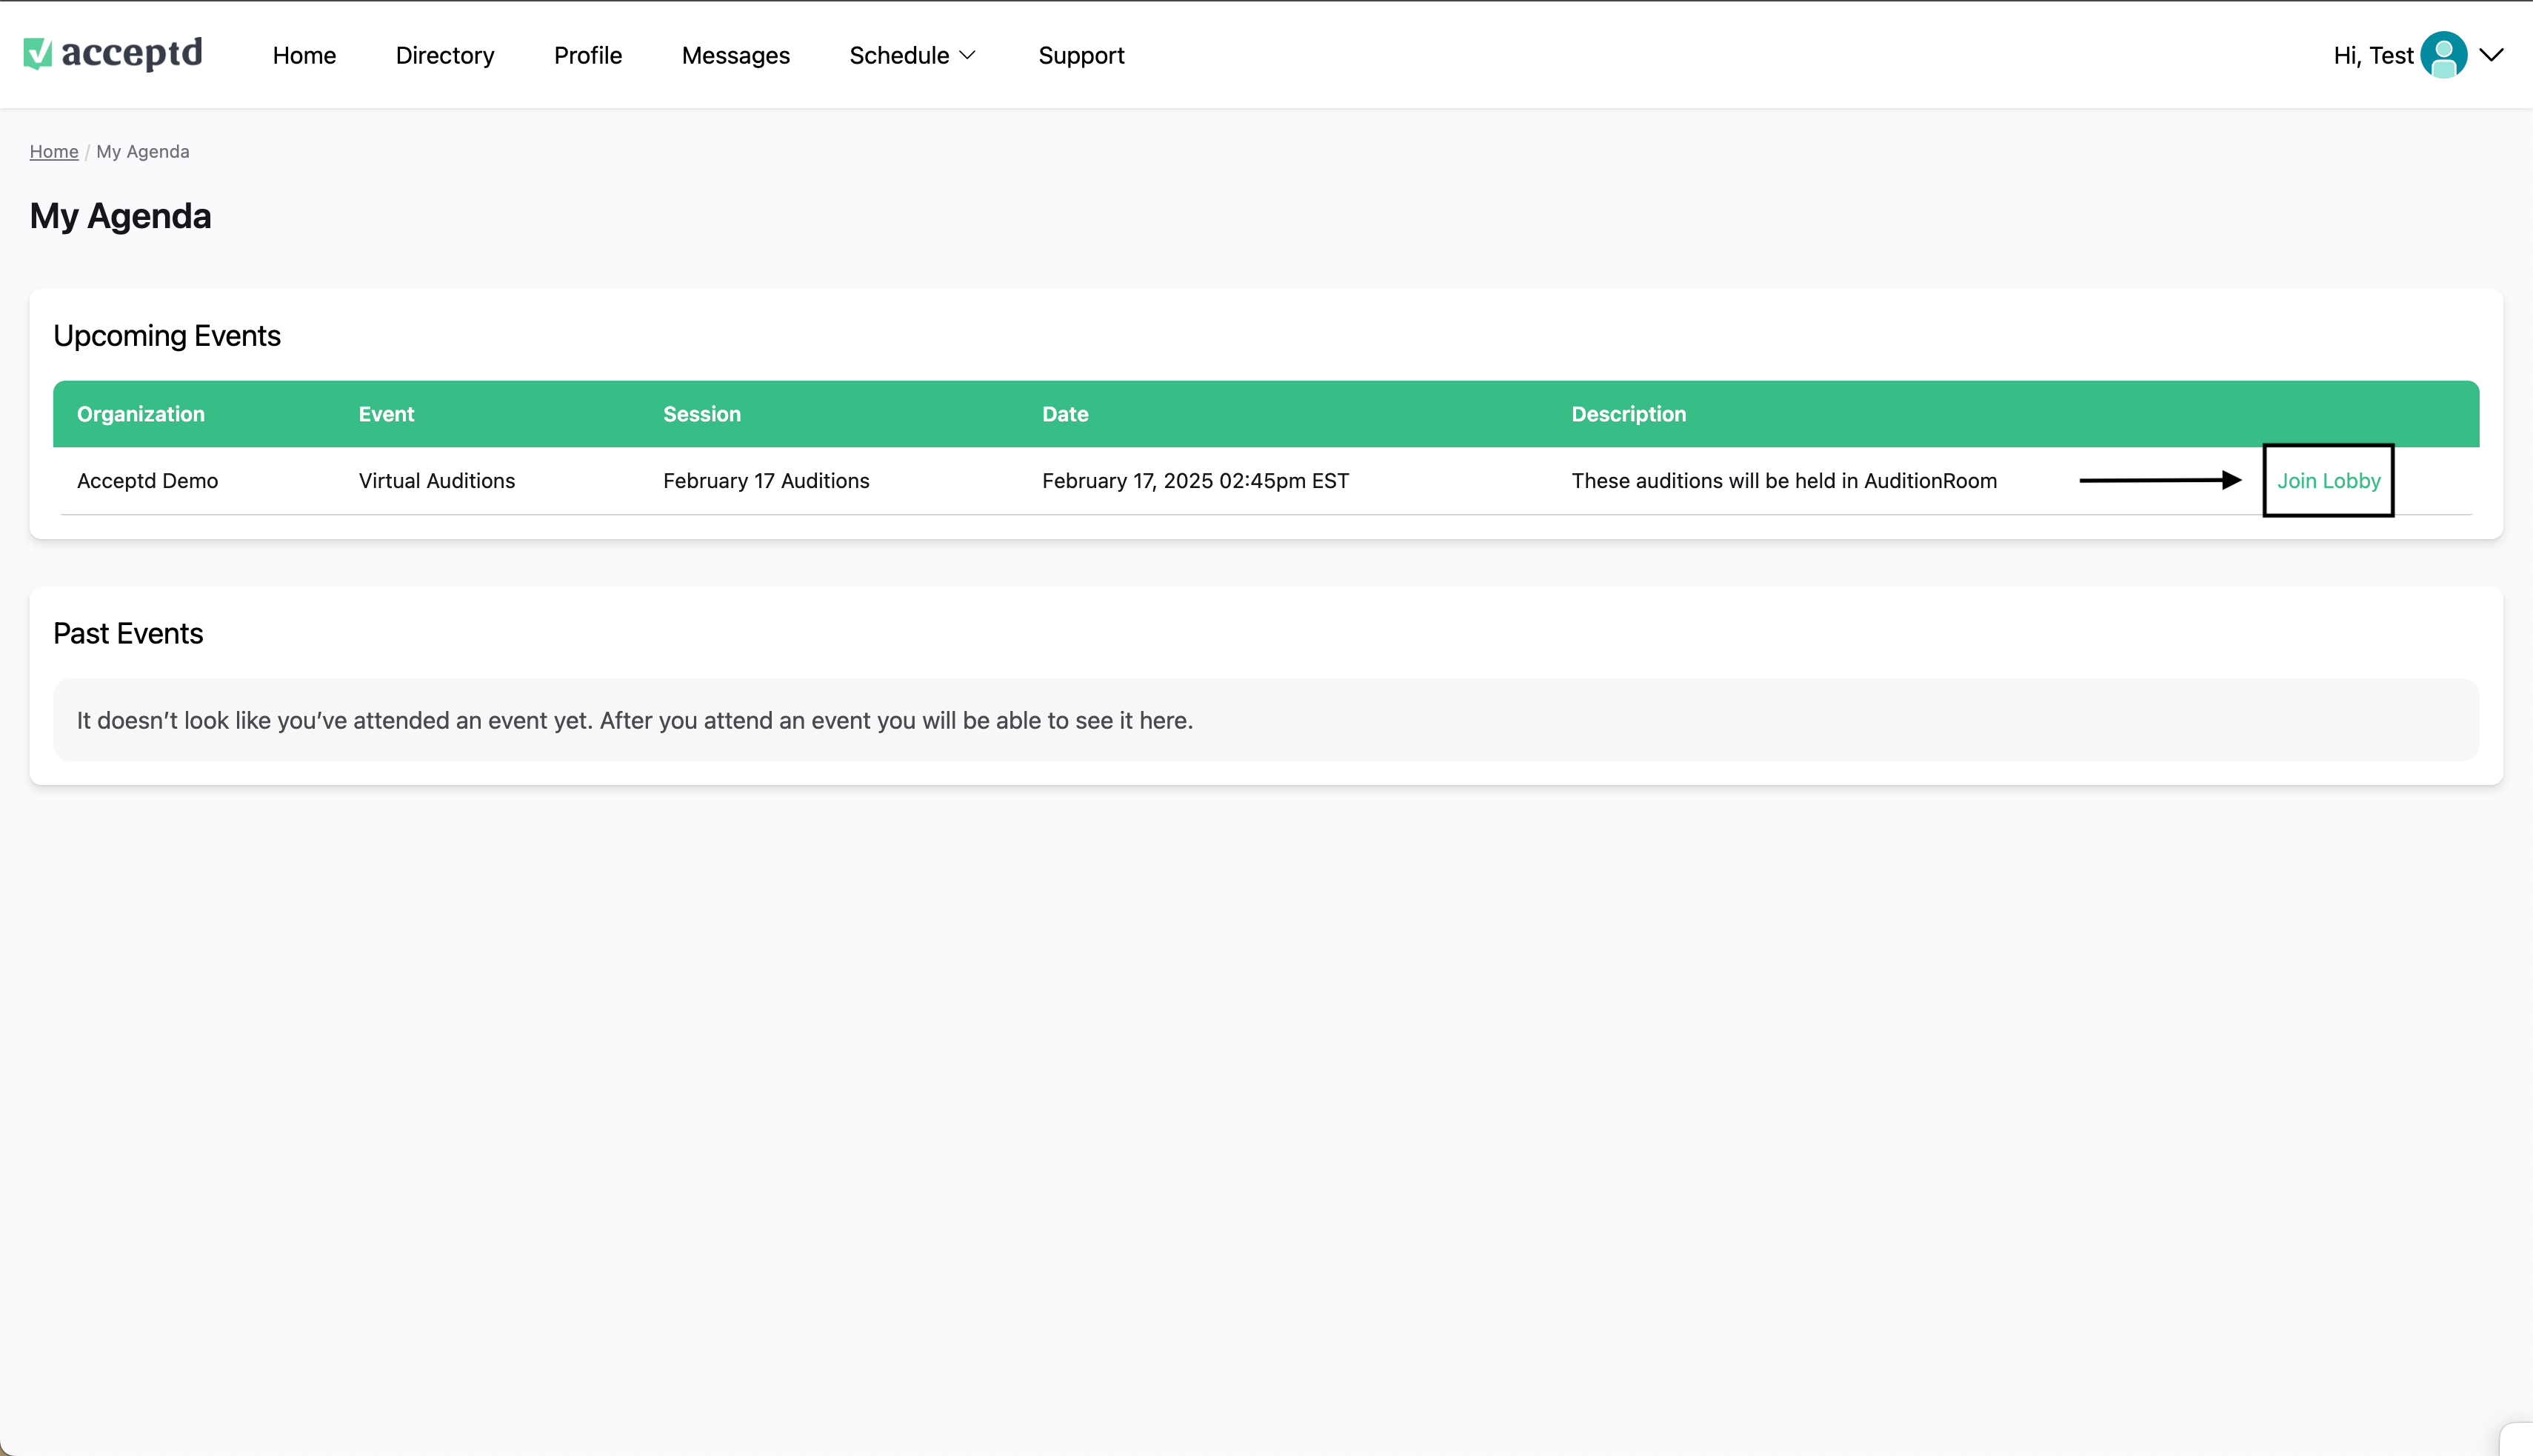Click the February 17 Auditions session cell
Viewport: 2533px width, 1456px height.
point(766,481)
